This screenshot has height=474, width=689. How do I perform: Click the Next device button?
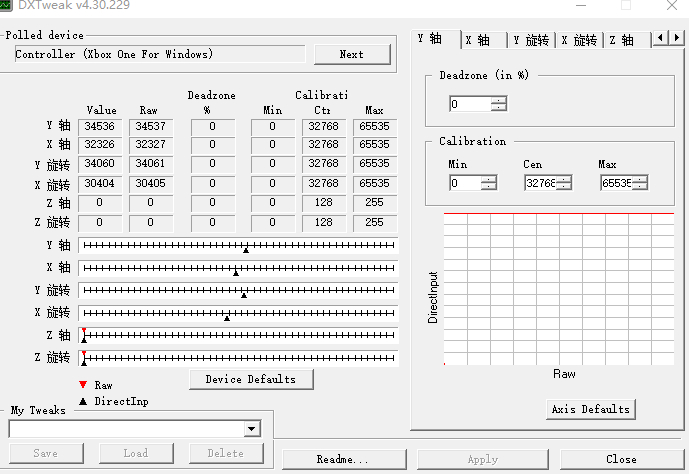point(352,54)
